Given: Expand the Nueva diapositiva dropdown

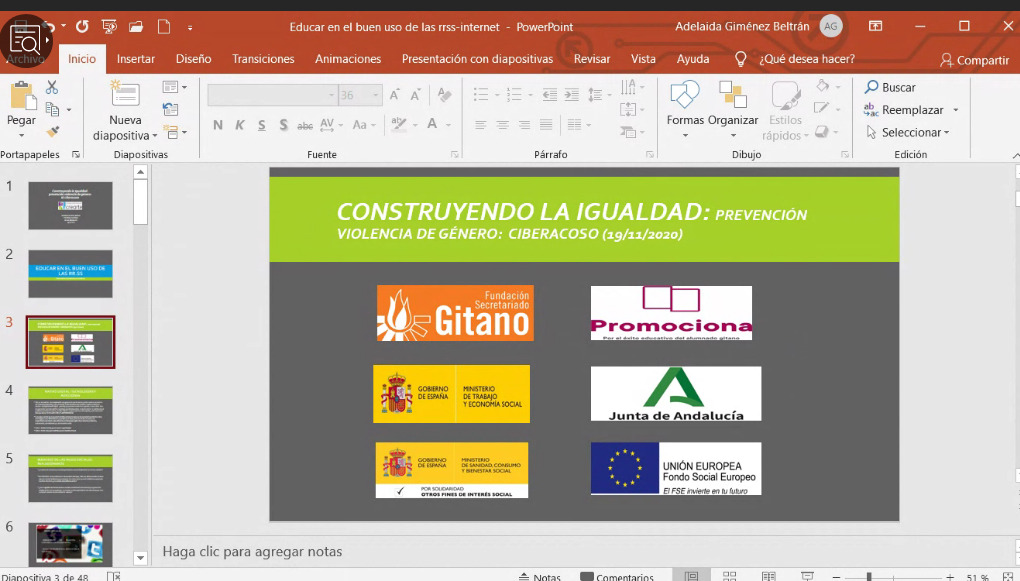Looking at the screenshot, I should pyautogui.click(x=155, y=136).
